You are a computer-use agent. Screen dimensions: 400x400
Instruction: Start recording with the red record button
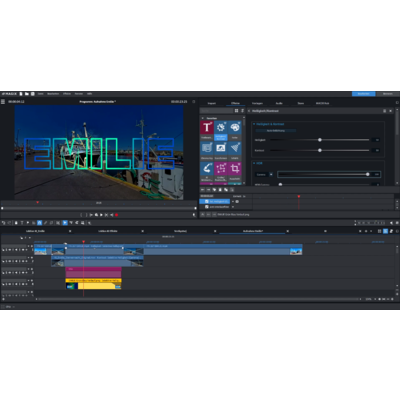[x=117, y=215]
